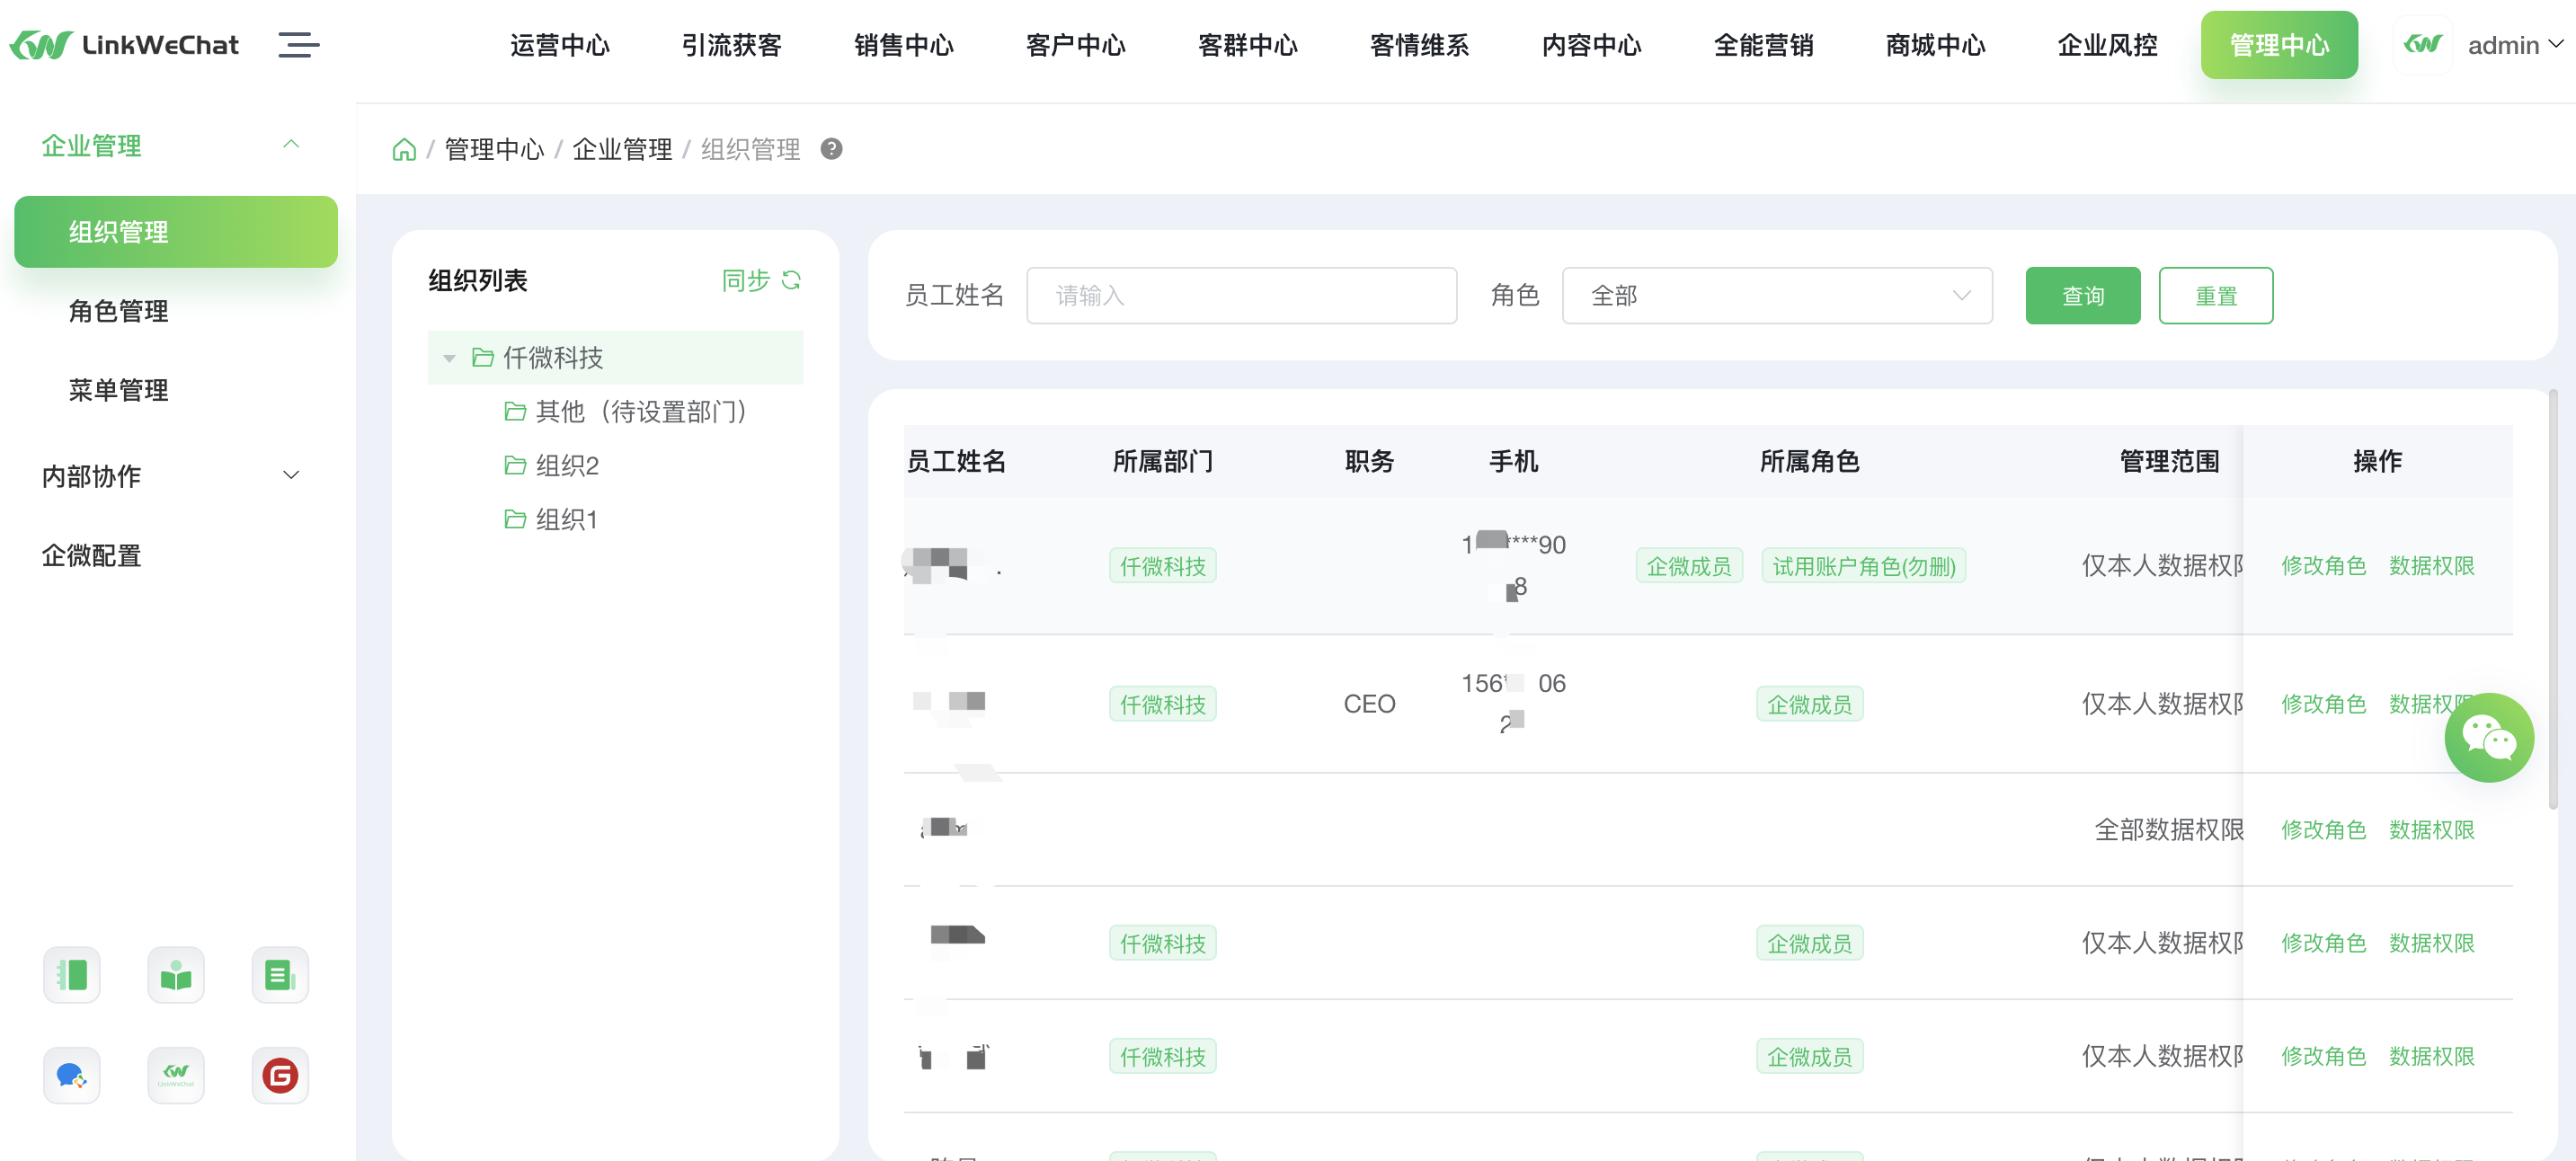The width and height of the screenshot is (2576, 1161).
Task: Click folder icon of 组织2
Action: (x=515, y=465)
